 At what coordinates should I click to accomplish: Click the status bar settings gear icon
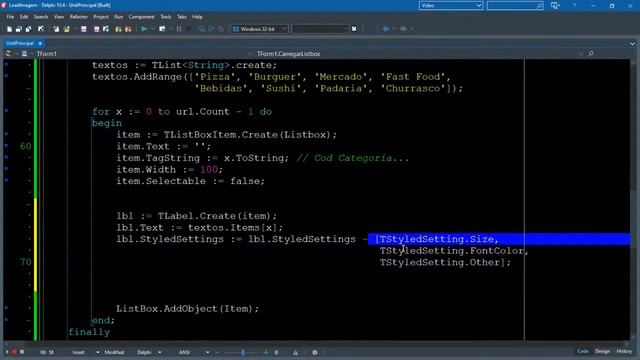315,352
